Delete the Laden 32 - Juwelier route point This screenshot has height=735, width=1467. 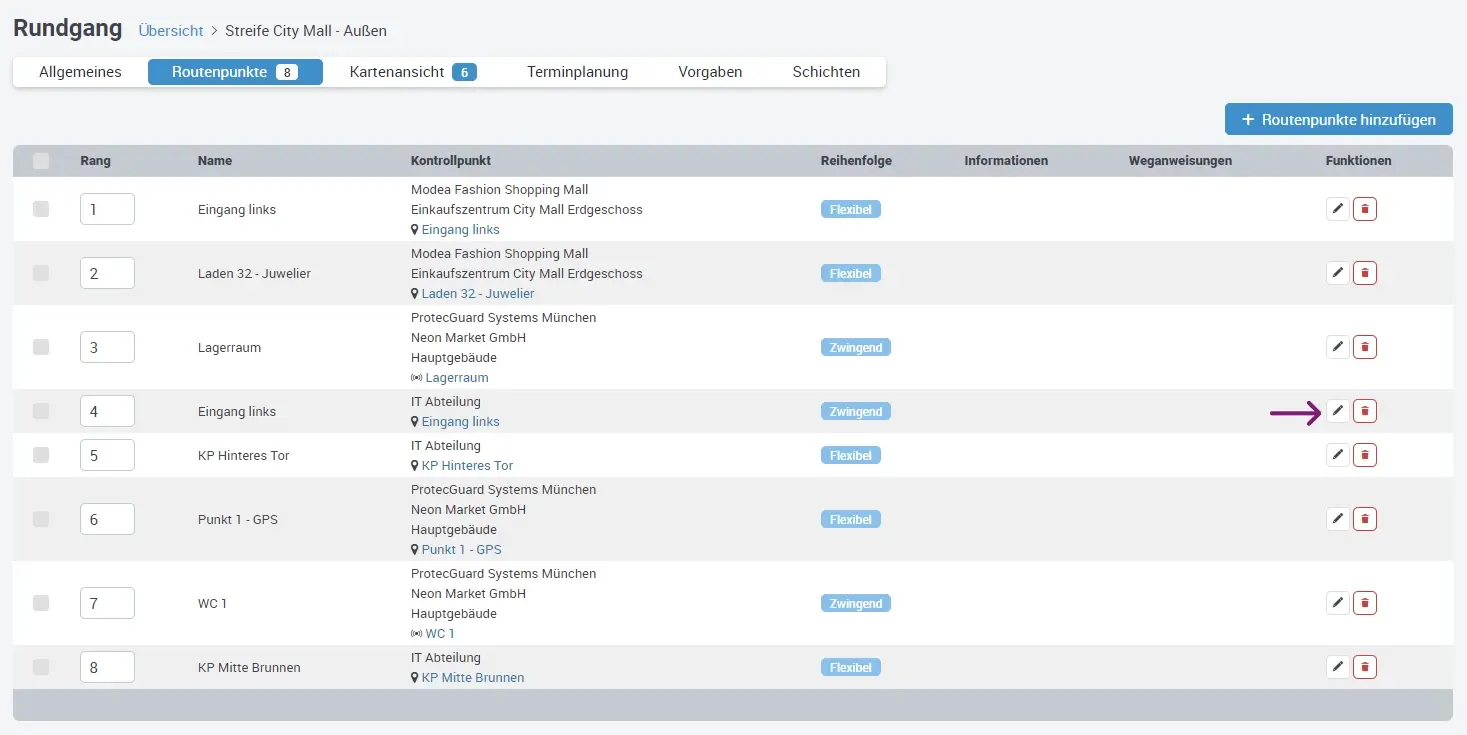1364,273
